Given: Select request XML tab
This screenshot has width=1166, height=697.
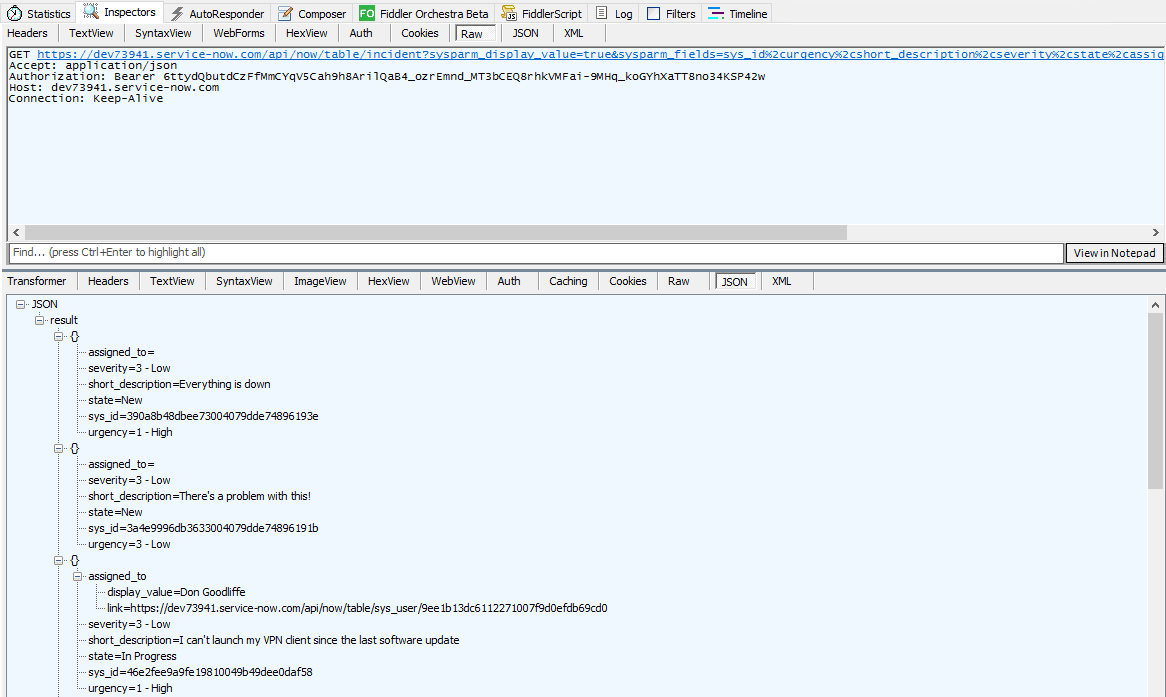Looking at the screenshot, I should [573, 33].
